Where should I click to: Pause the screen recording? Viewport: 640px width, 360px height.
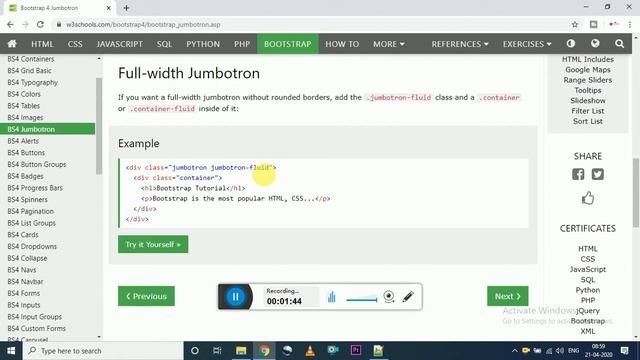[235, 296]
